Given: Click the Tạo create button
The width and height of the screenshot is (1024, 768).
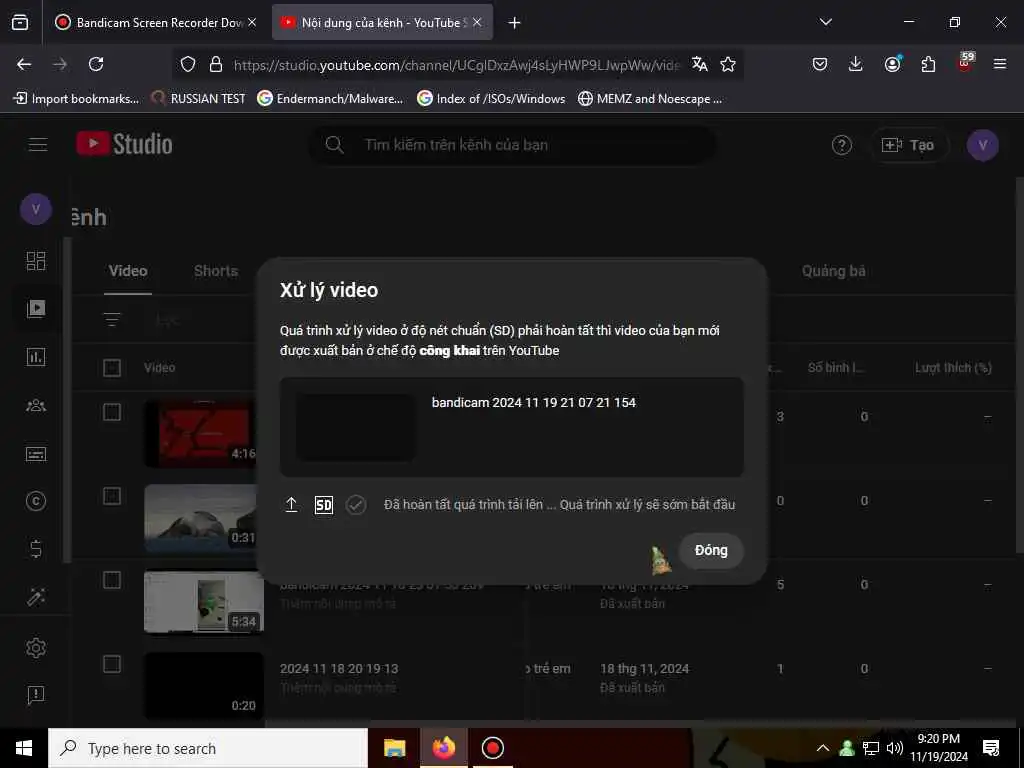Looking at the screenshot, I should pos(908,145).
